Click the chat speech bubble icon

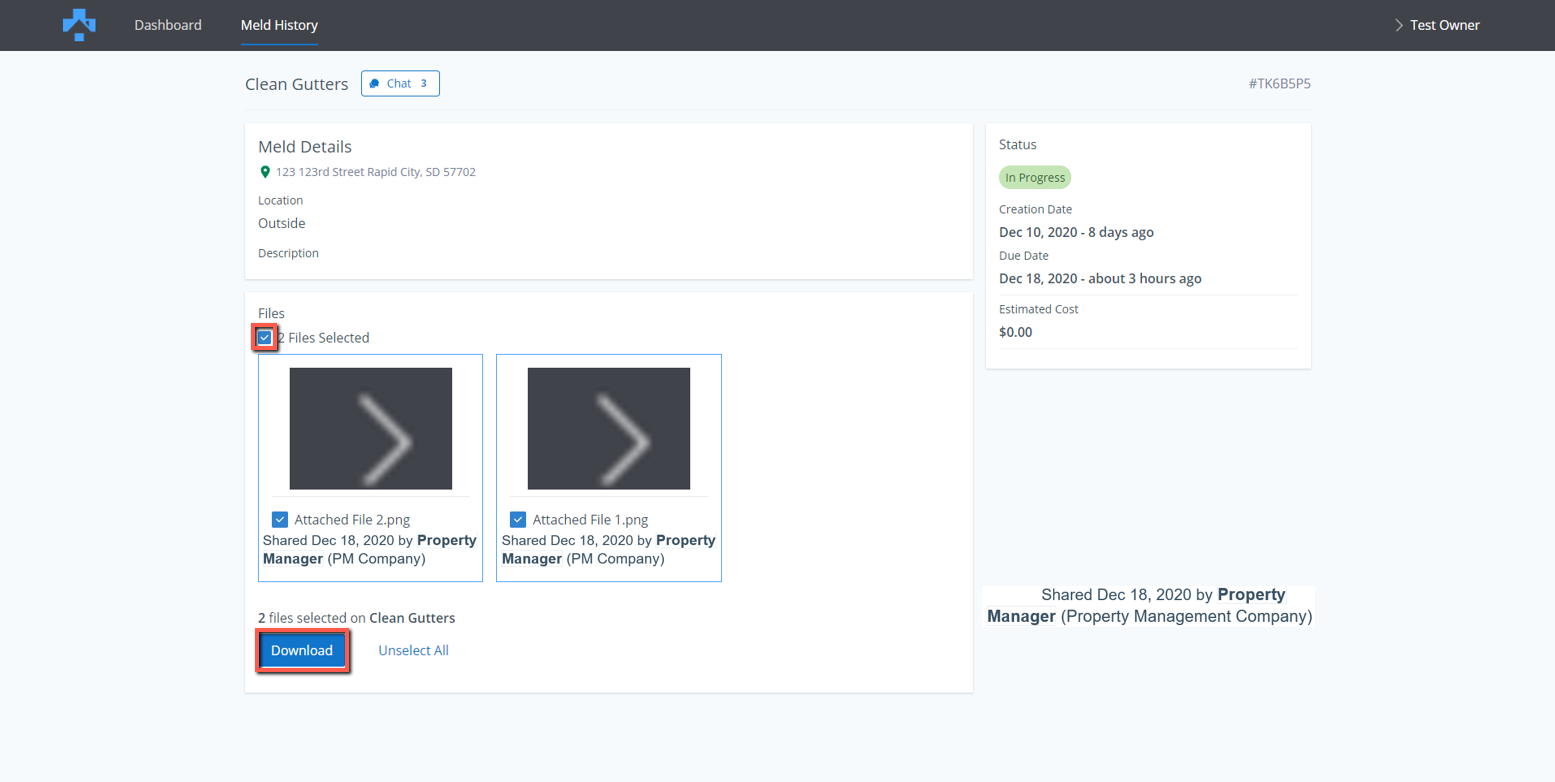point(374,84)
